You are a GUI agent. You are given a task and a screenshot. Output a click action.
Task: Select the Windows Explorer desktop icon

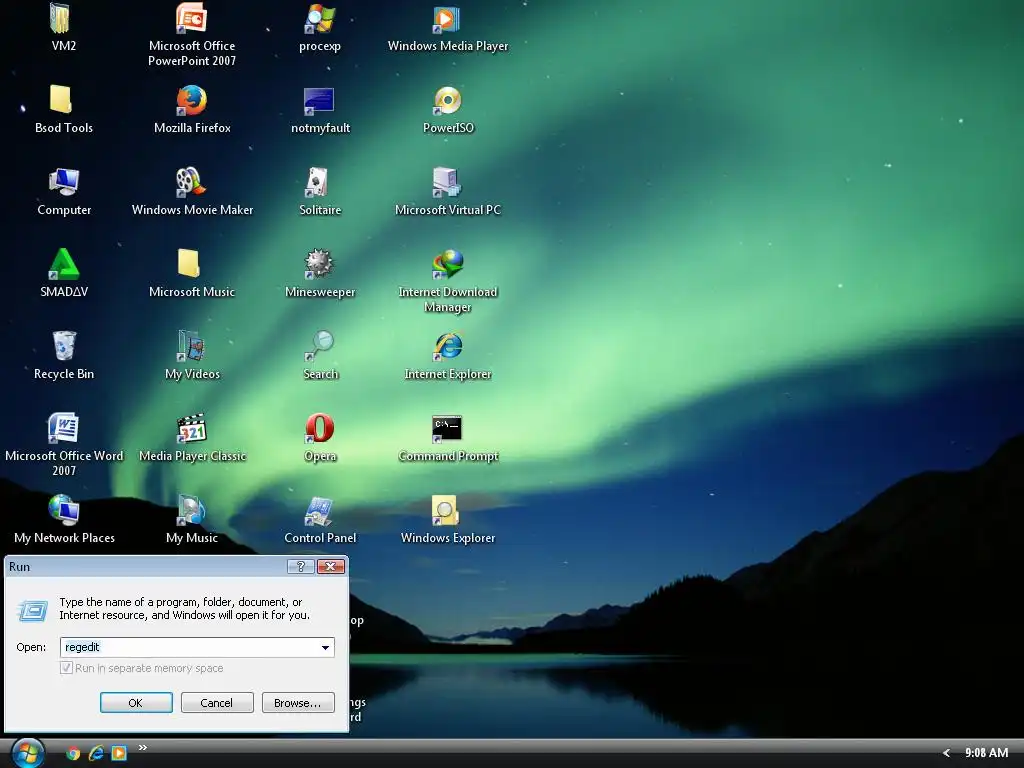click(445, 511)
